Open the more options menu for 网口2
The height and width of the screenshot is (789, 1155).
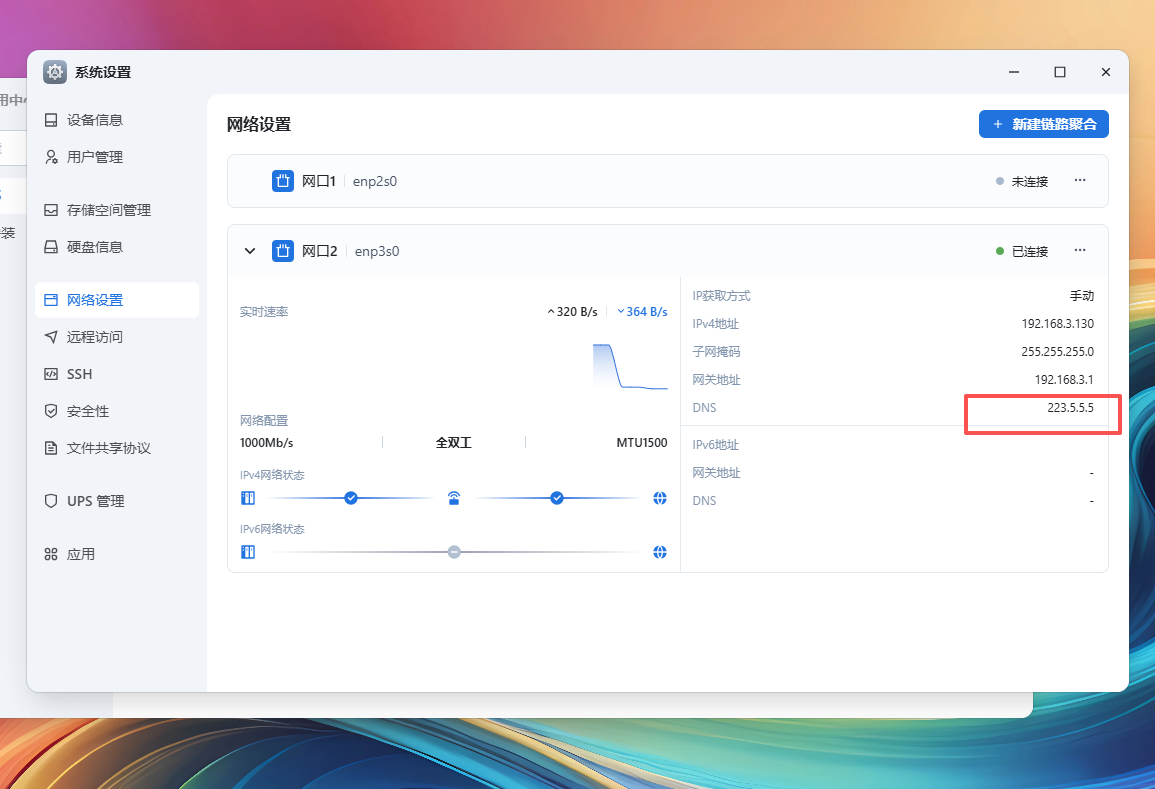coord(1080,250)
